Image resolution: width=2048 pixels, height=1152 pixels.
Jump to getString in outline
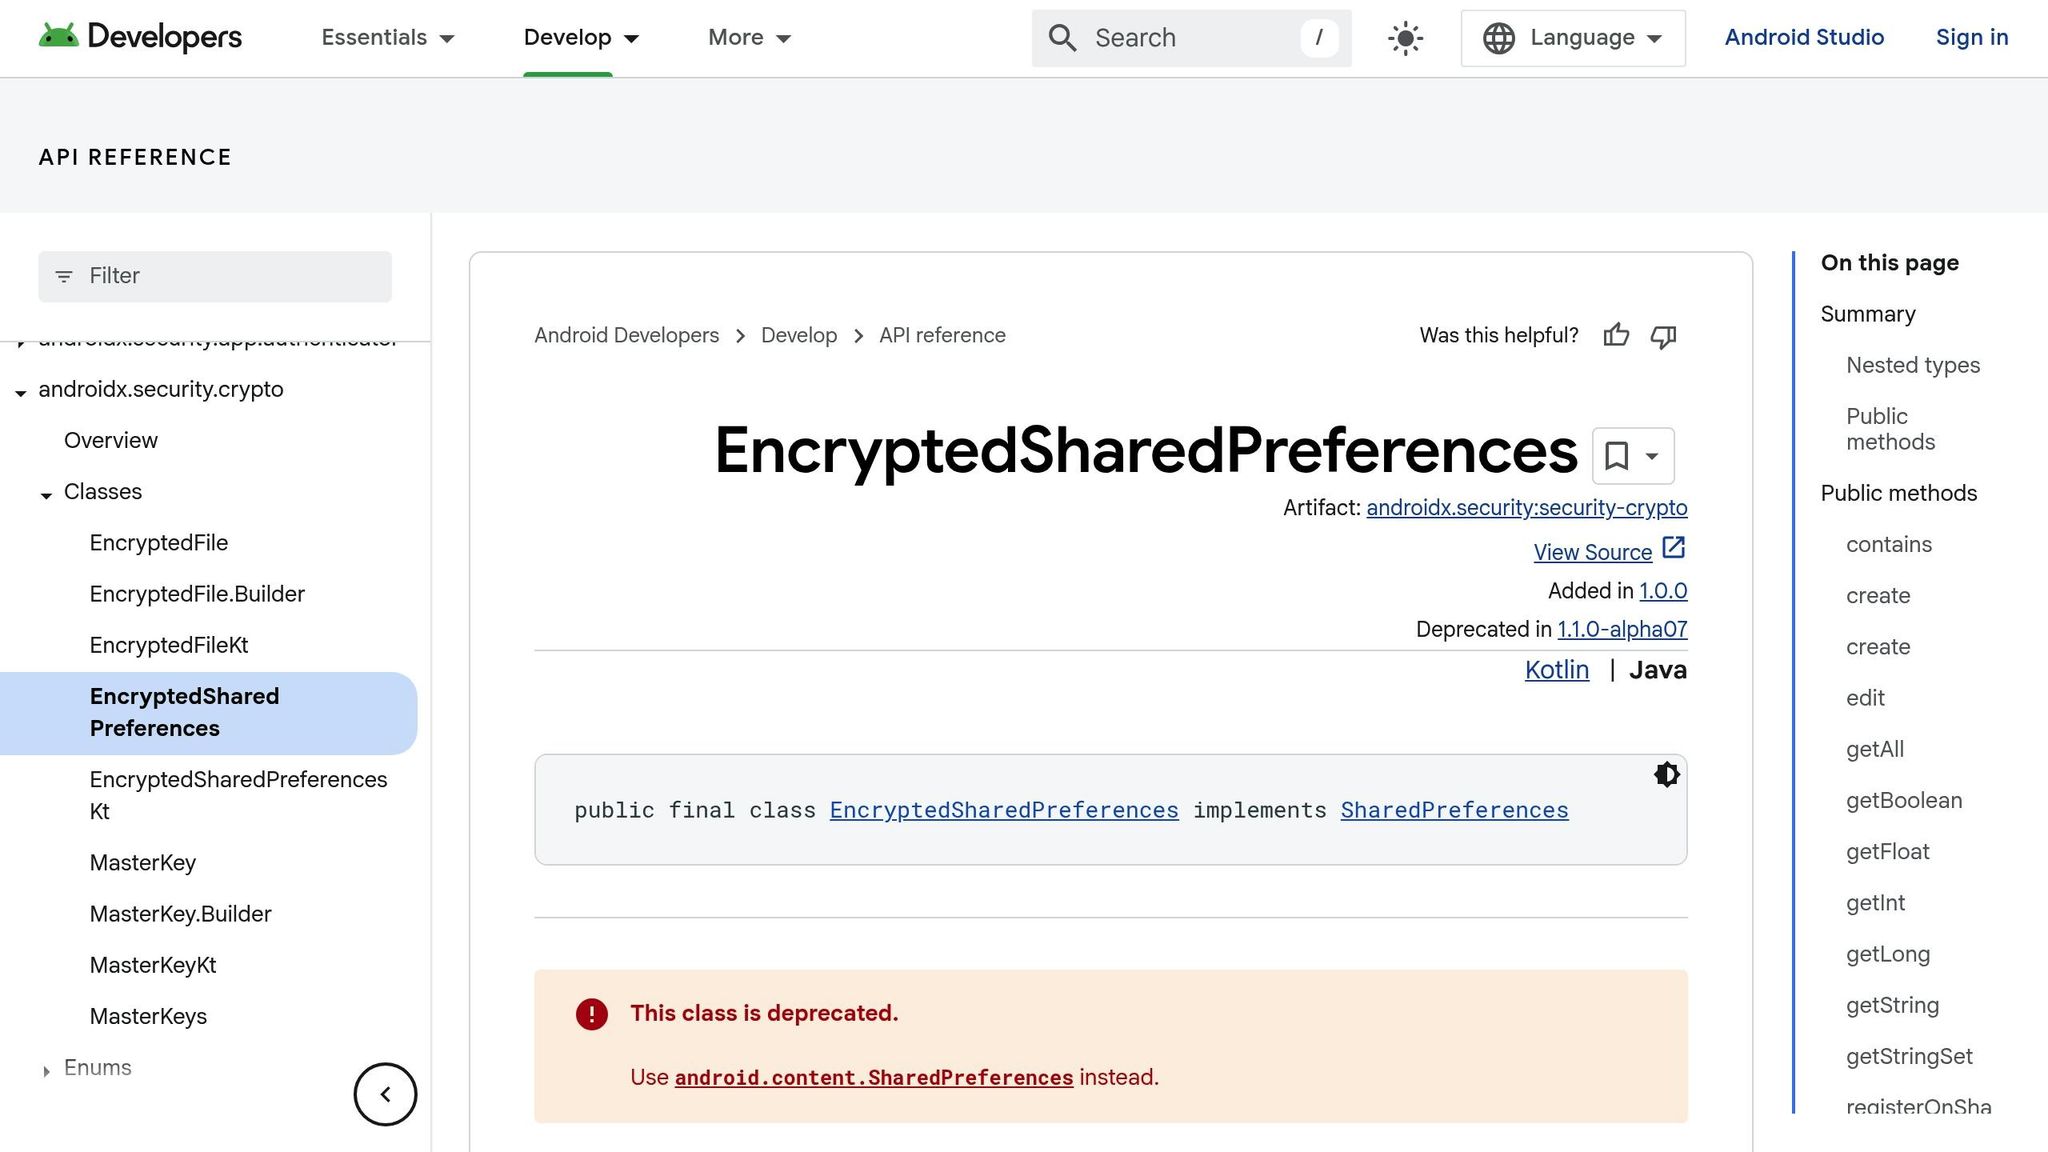[x=1893, y=1005]
